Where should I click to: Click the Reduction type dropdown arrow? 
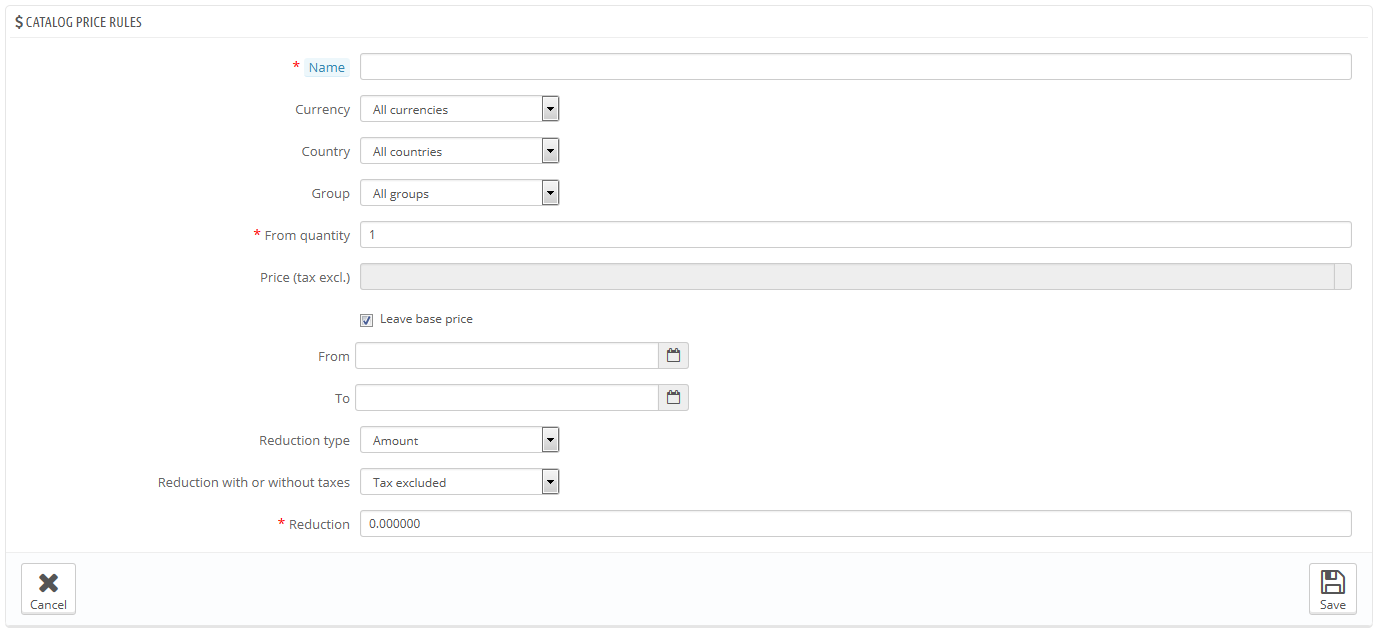[549, 439]
